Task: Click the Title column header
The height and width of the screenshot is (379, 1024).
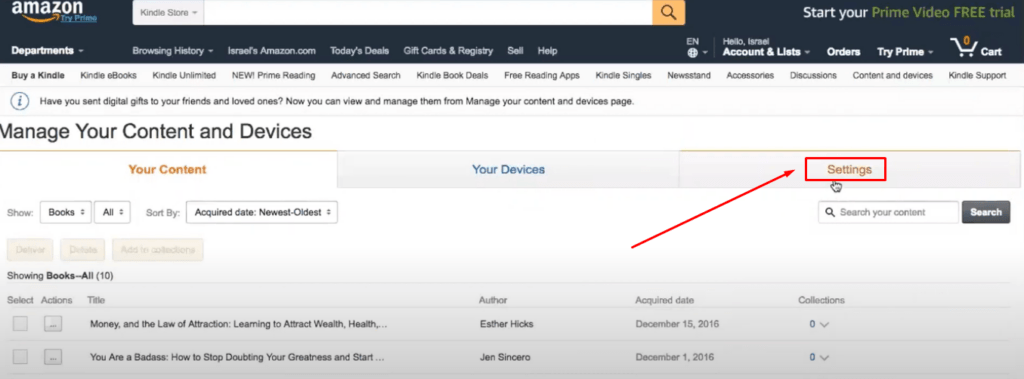Action: point(96,300)
